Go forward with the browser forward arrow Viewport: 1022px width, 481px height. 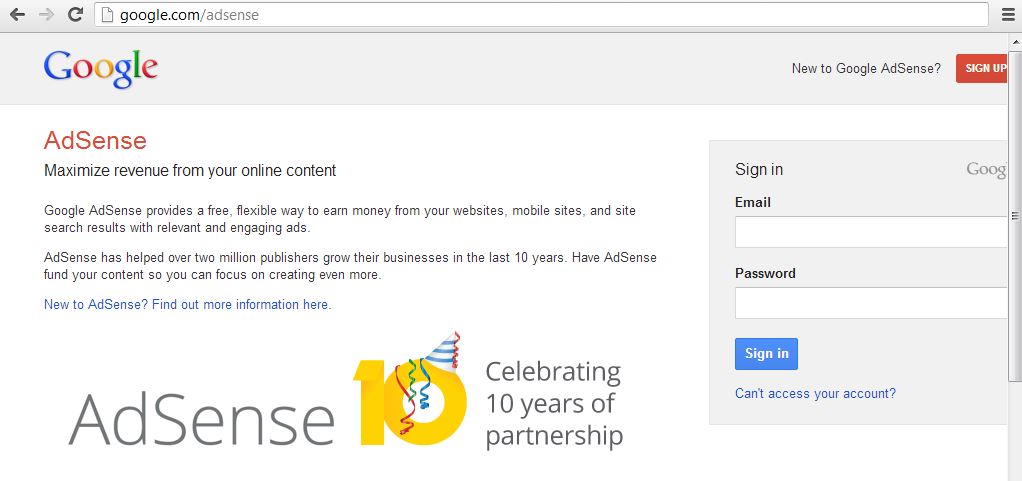pyautogui.click(x=46, y=14)
